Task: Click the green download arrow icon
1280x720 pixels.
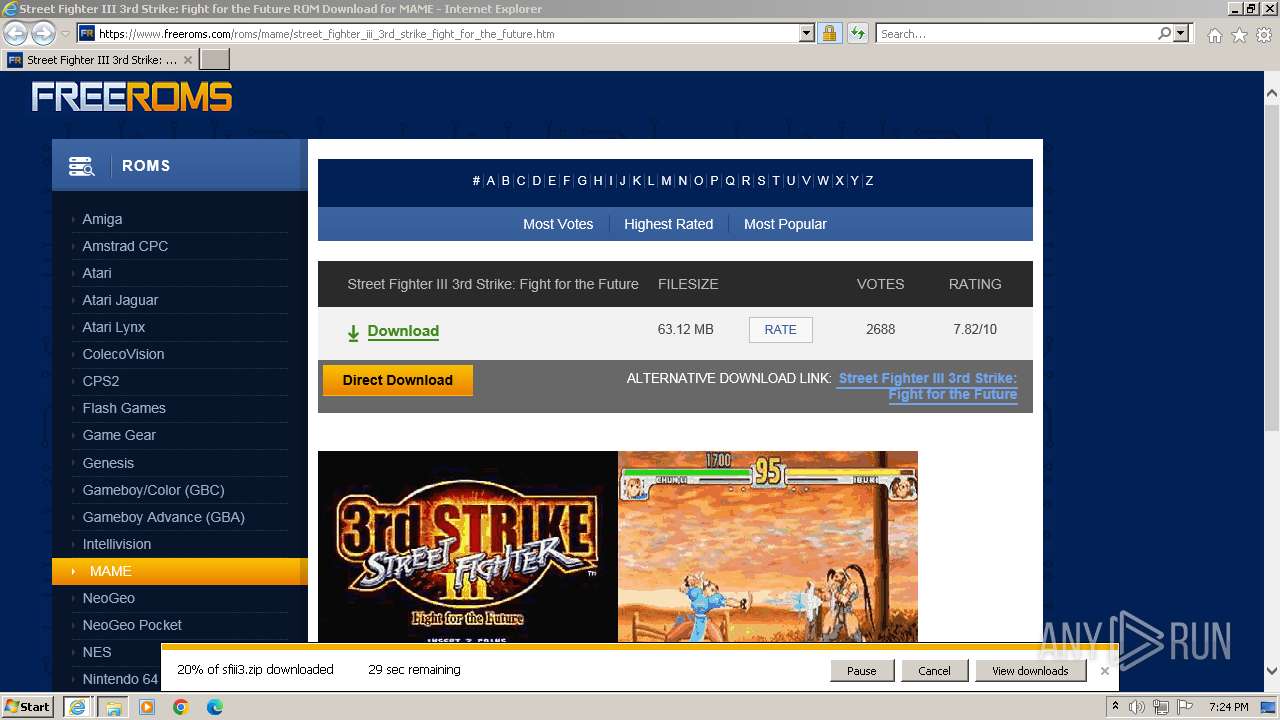Action: coord(353,333)
